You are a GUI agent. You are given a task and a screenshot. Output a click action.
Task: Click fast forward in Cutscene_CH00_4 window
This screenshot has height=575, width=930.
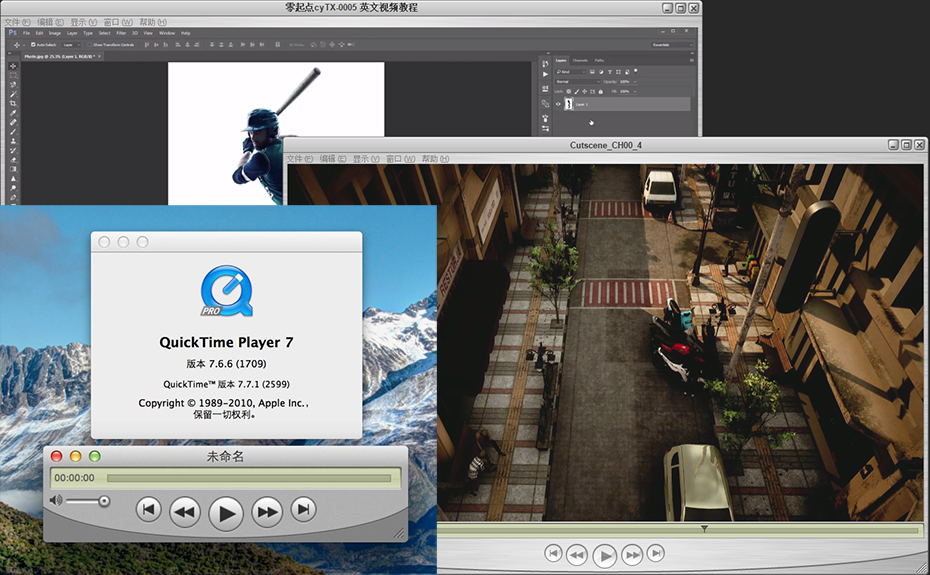pyautogui.click(x=632, y=555)
